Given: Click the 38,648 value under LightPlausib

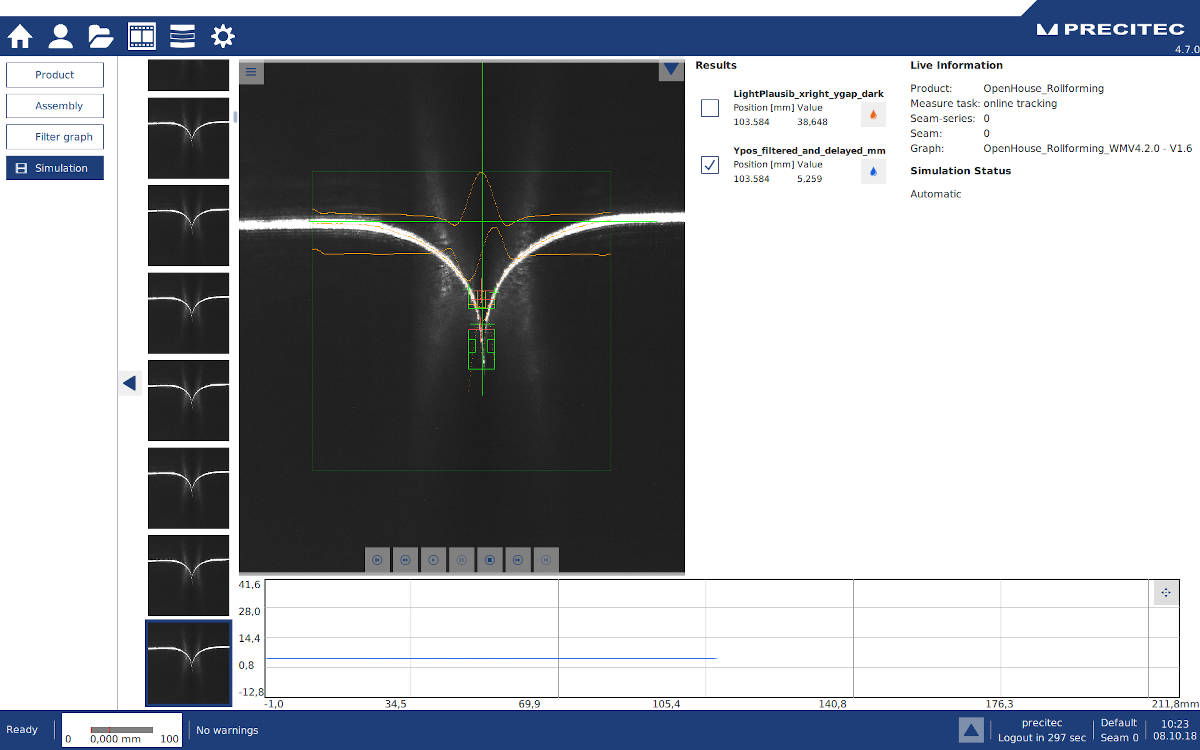Looking at the screenshot, I should pyautogui.click(x=812, y=122).
